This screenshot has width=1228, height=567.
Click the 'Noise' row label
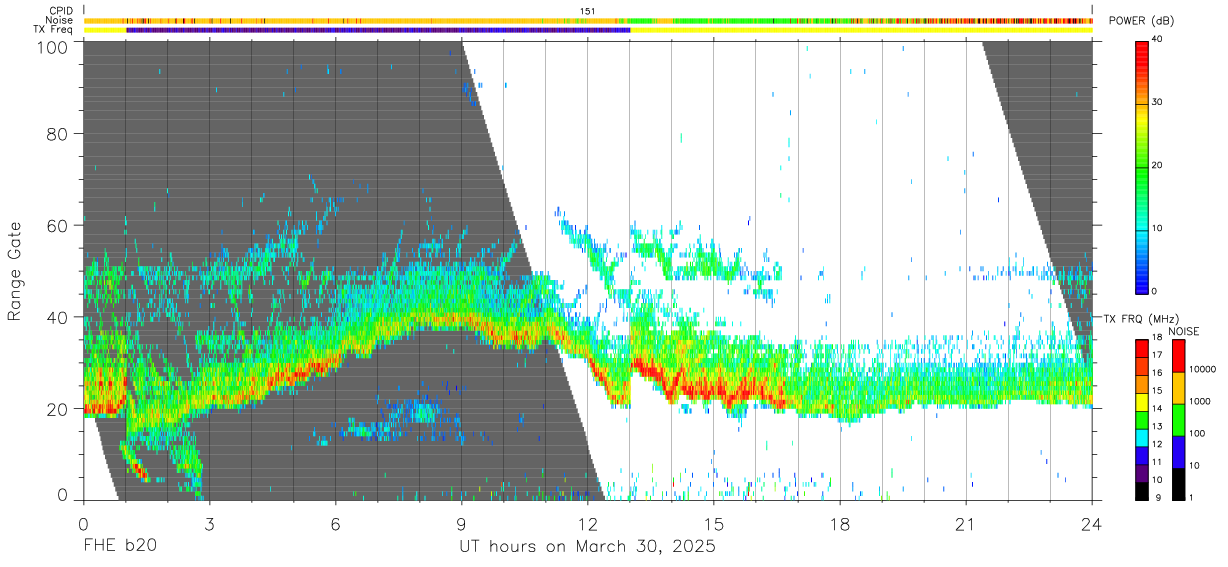tap(60, 20)
